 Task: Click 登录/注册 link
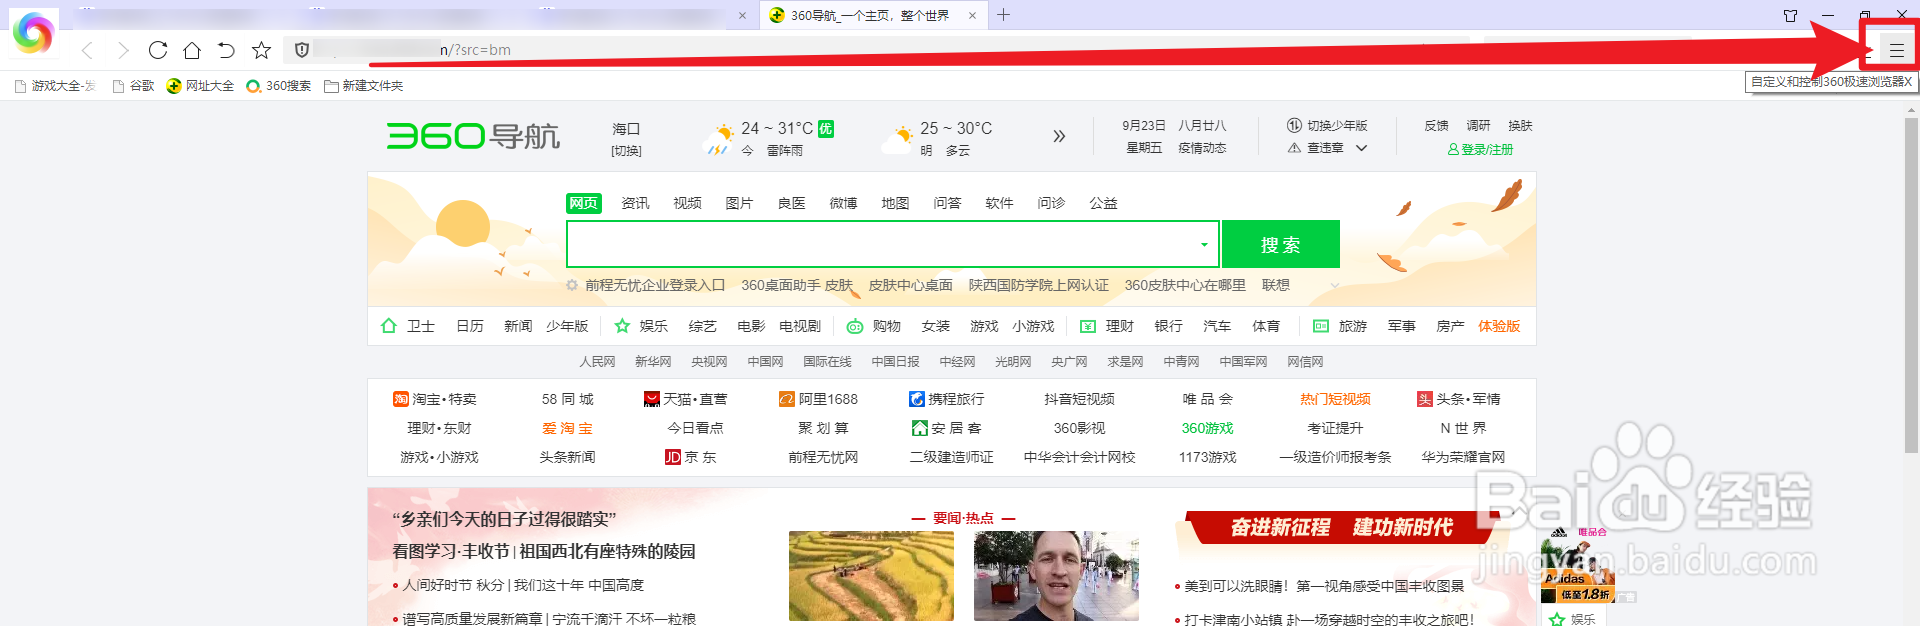pos(1480,150)
